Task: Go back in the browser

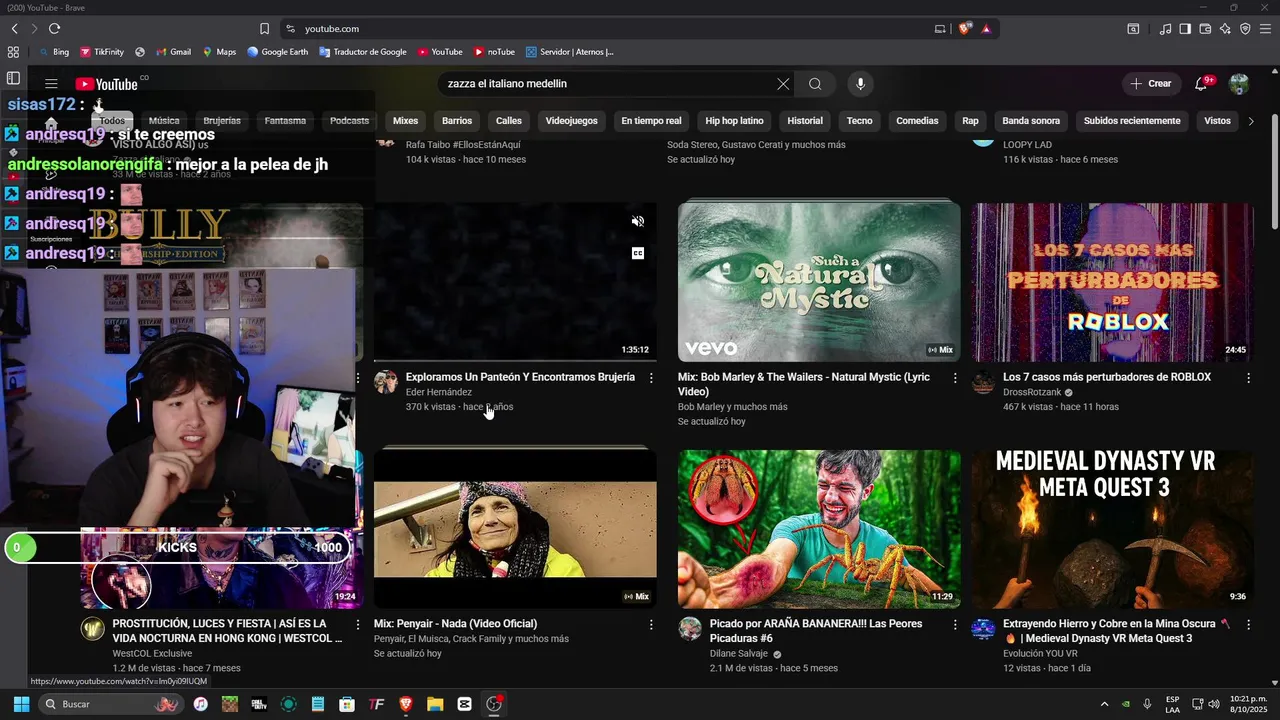Action: click(x=15, y=29)
